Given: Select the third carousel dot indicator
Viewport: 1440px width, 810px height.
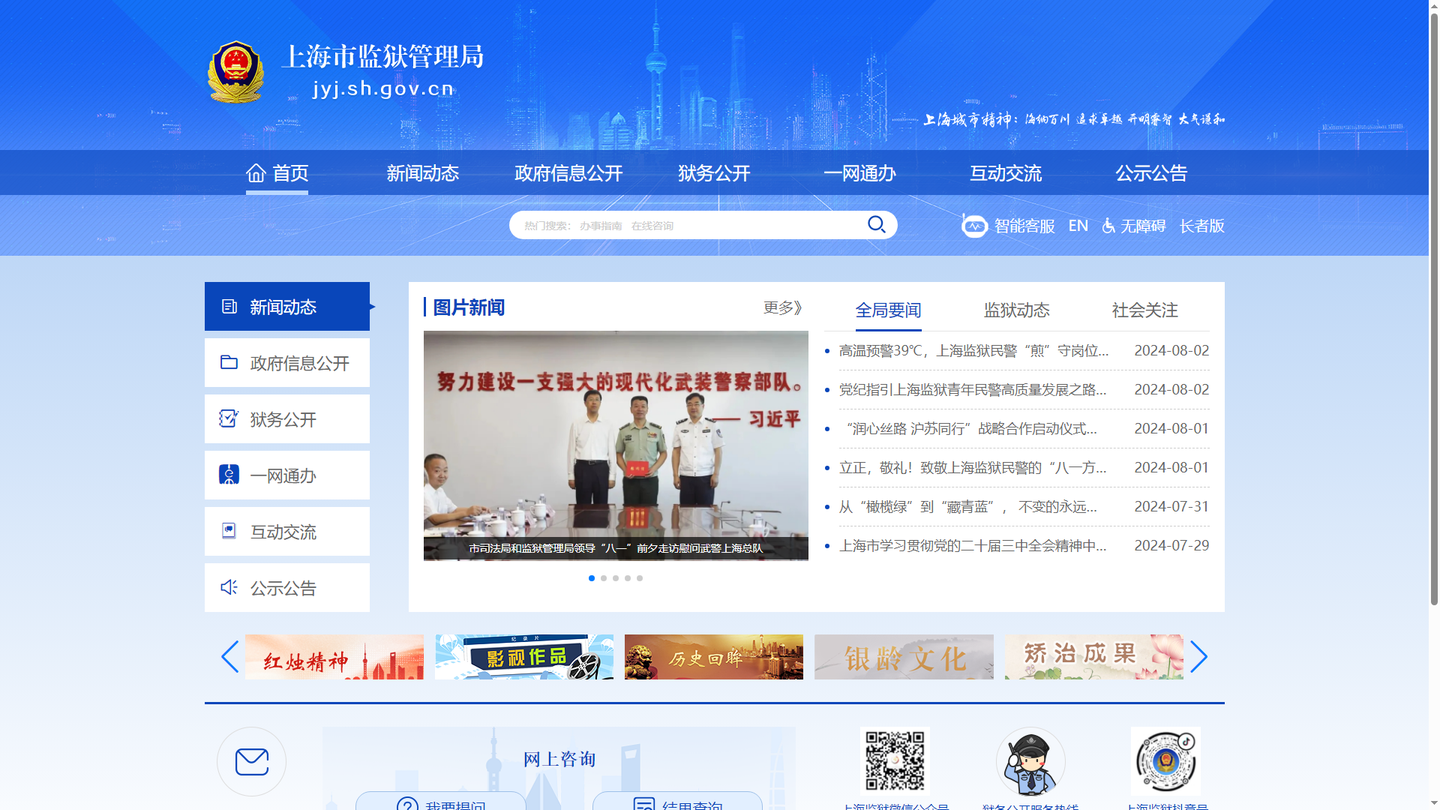Looking at the screenshot, I should tap(616, 578).
